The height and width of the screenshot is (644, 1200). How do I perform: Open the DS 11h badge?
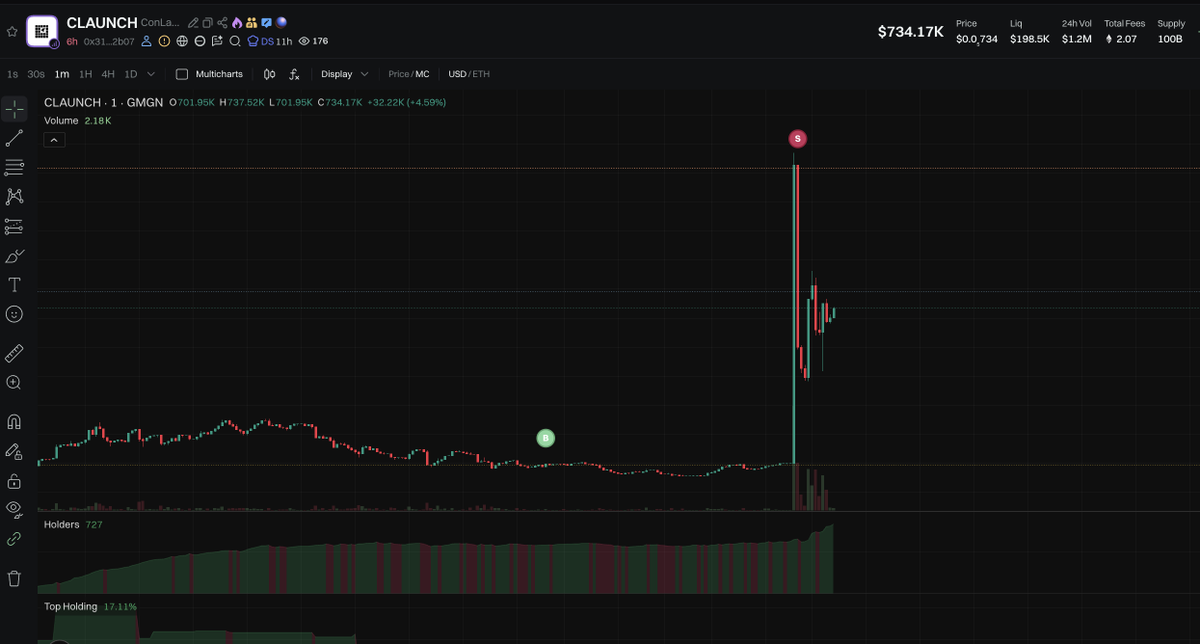pyautogui.click(x=269, y=41)
